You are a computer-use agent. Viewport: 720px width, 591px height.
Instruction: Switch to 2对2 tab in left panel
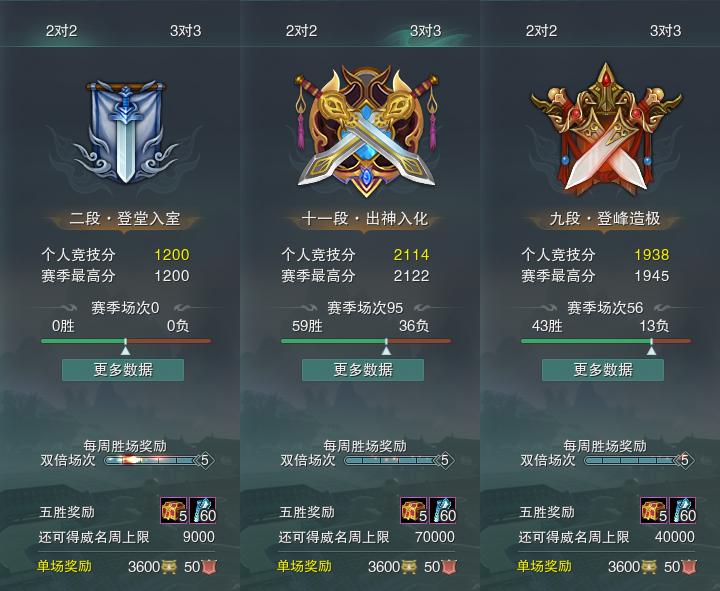tap(62, 31)
